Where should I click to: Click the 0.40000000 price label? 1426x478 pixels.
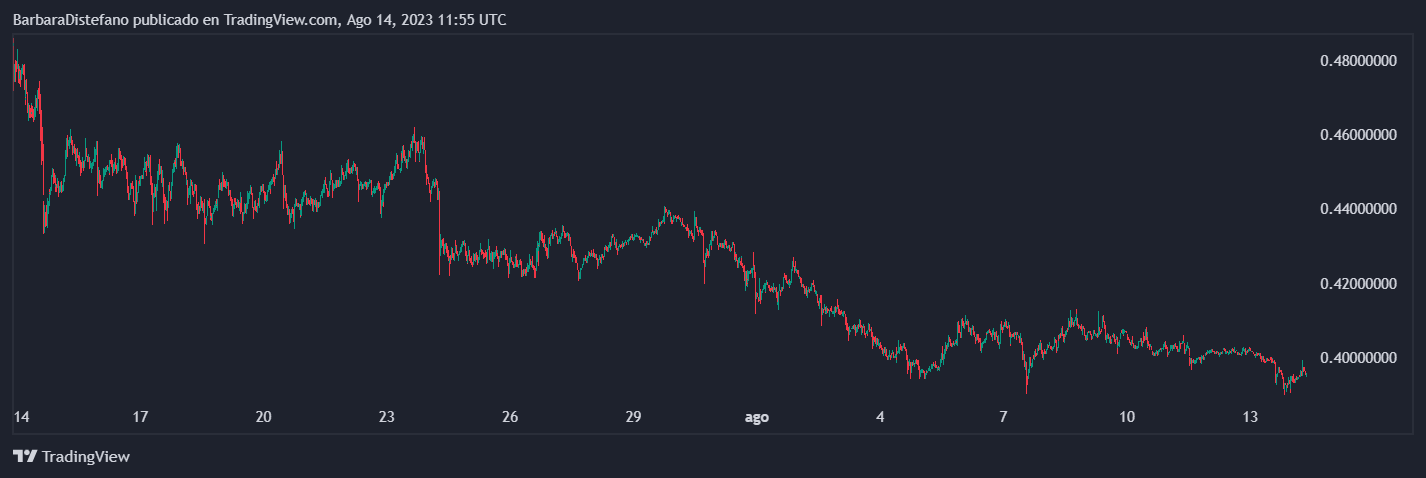[x=1357, y=358]
